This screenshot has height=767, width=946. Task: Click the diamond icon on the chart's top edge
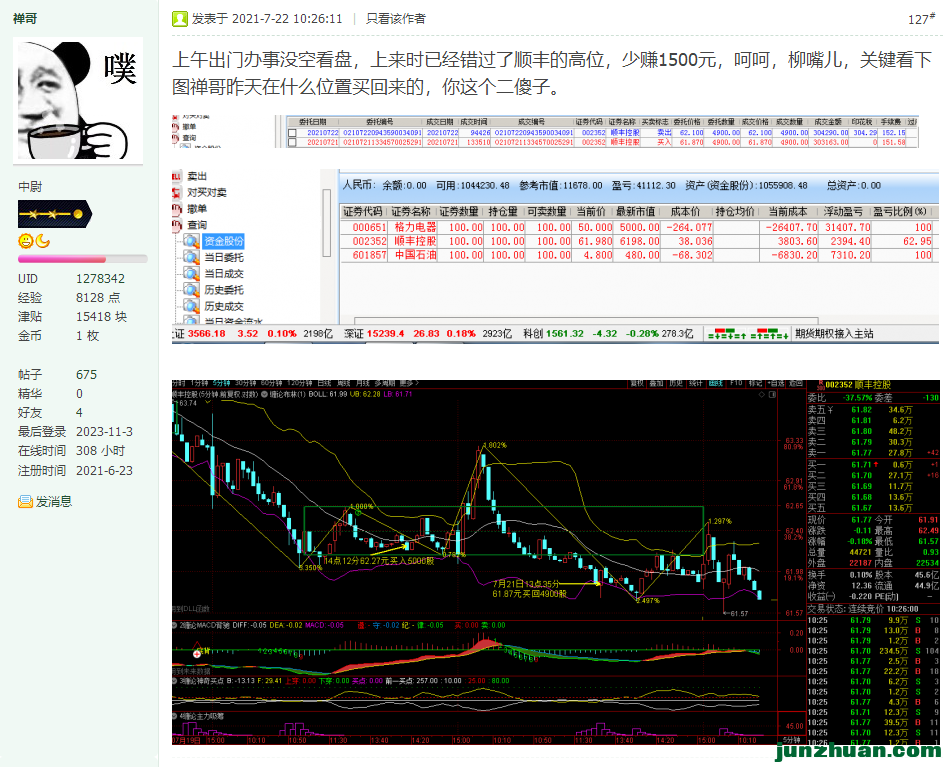(761, 395)
